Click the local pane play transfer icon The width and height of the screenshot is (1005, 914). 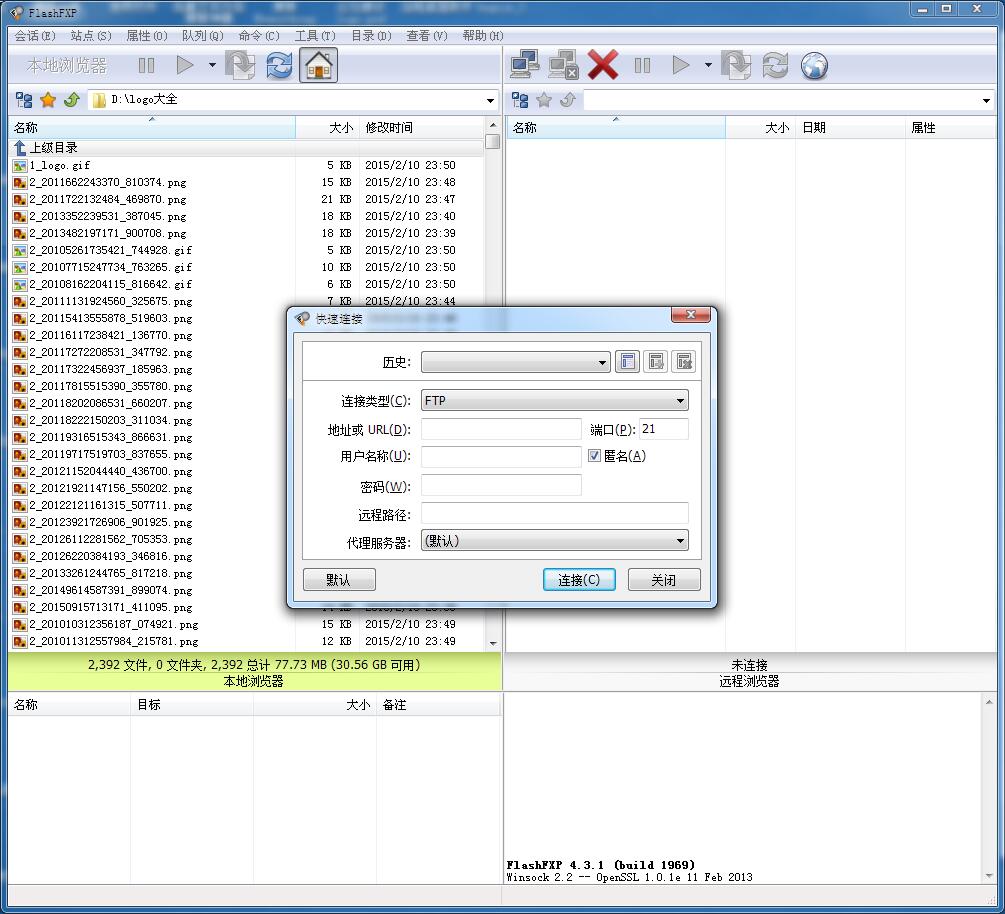[x=185, y=65]
